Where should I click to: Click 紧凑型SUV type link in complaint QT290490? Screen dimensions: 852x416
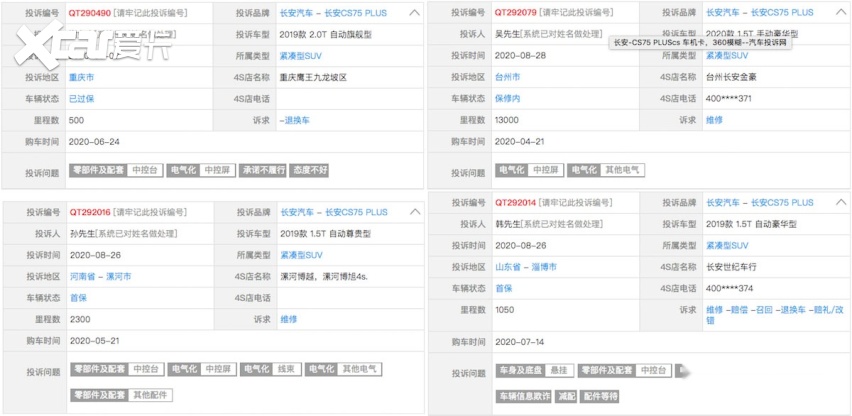pyautogui.click(x=300, y=55)
